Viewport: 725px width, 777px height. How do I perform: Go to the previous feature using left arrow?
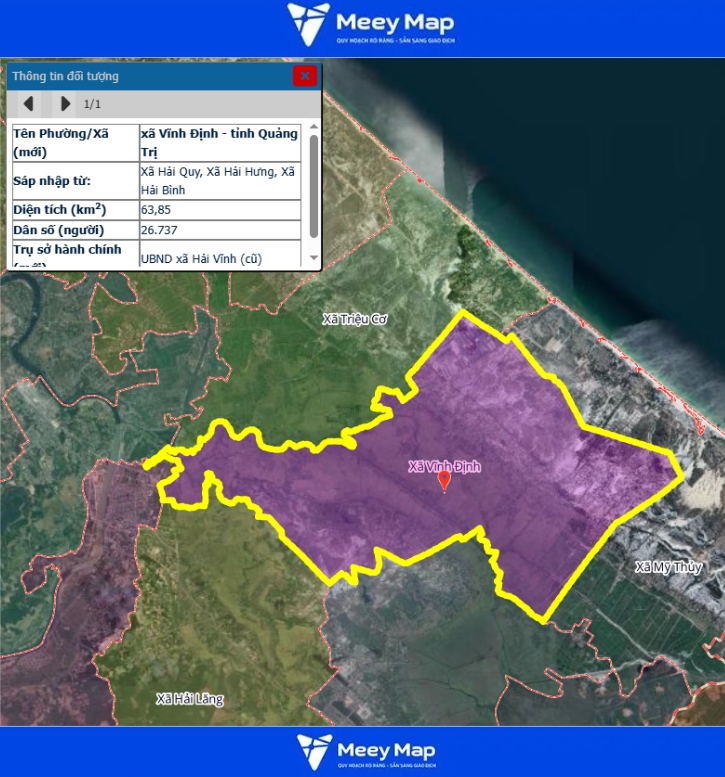click(29, 103)
